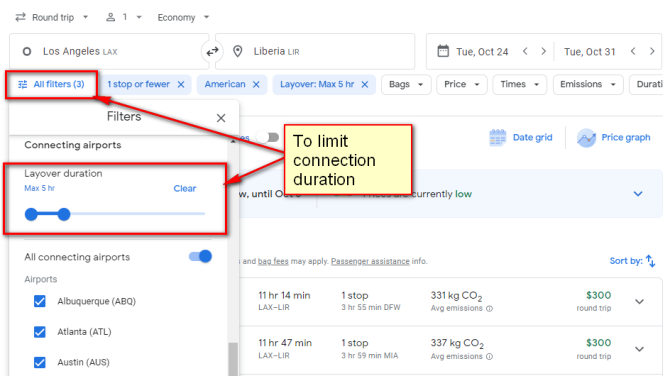670x376 pixels.
Task: Clear the layover duration filter
Action: click(x=185, y=188)
